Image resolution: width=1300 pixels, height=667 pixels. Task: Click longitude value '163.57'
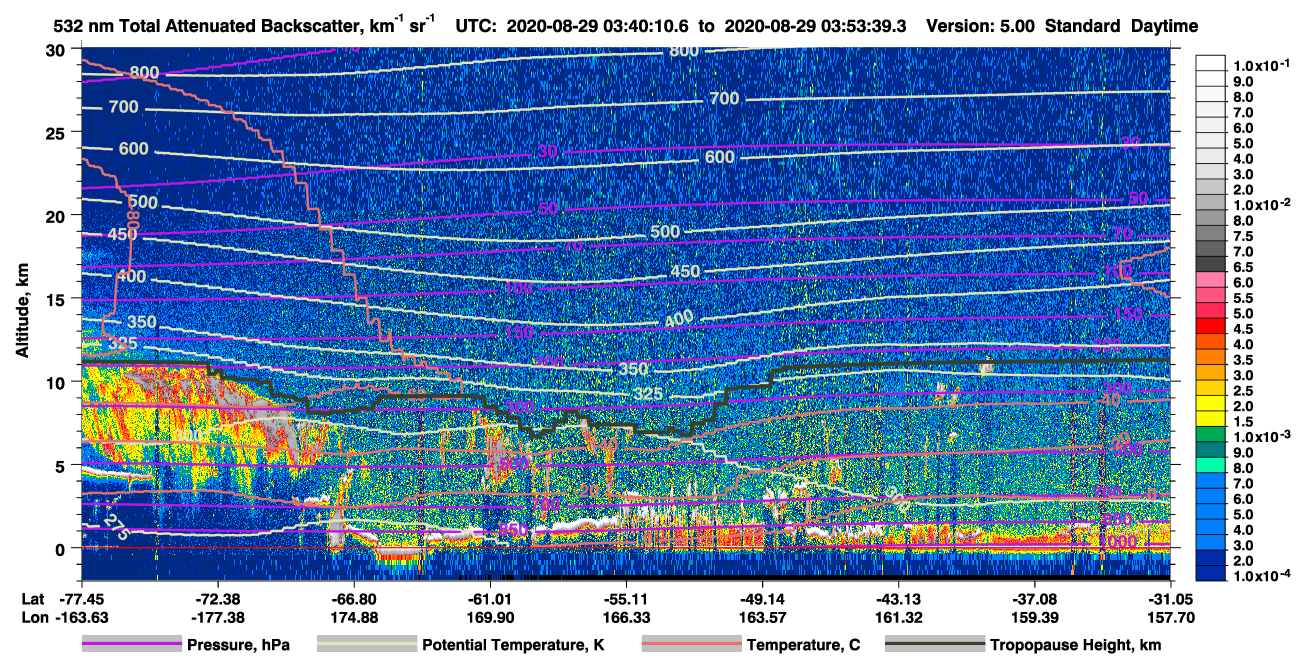[764, 617]
